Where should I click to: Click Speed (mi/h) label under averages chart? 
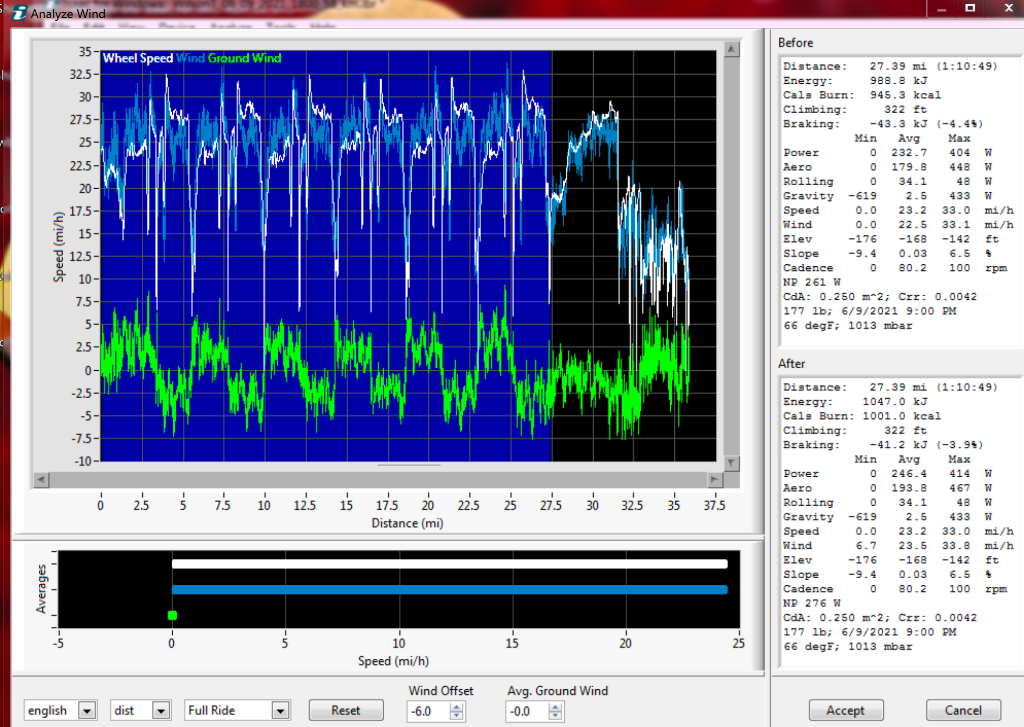[x=393, y=661]
